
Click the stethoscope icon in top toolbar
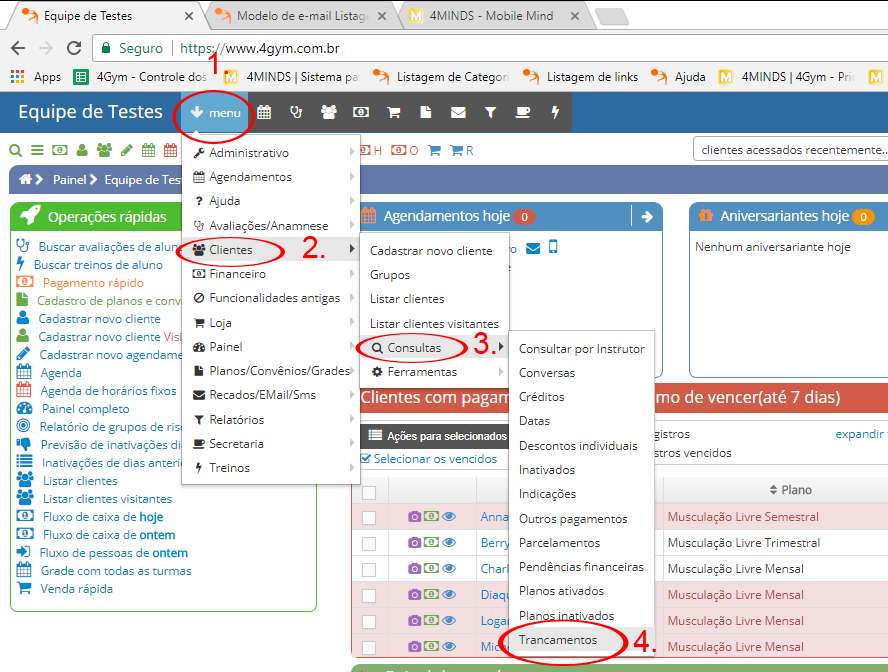pyautogui.click(x=296, y=113)
